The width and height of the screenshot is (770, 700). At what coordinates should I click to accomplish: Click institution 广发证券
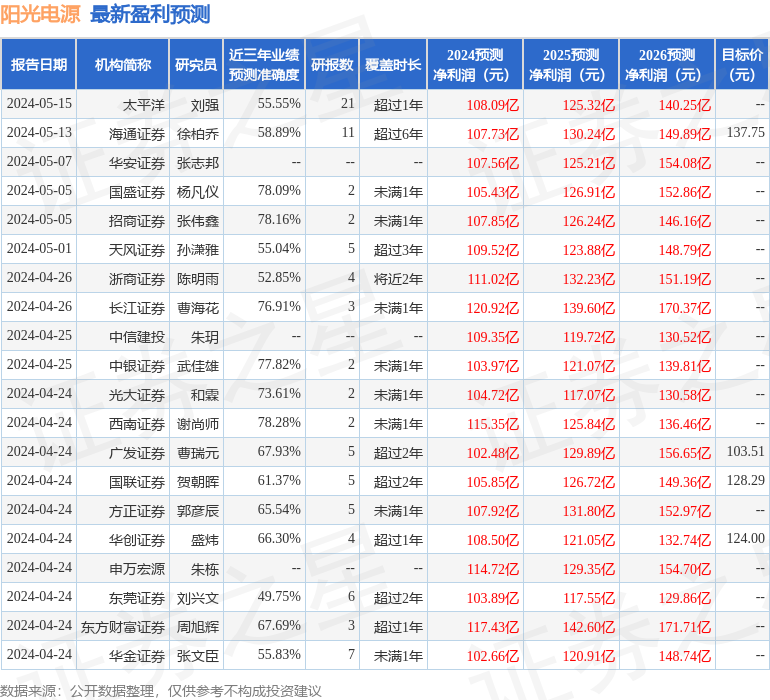click(x=137, y=453)
